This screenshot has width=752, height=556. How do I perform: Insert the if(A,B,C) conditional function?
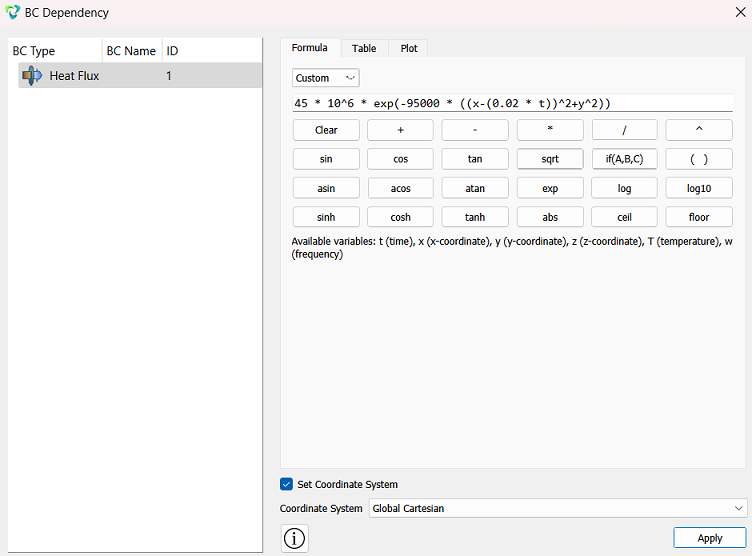coord(624,159)
